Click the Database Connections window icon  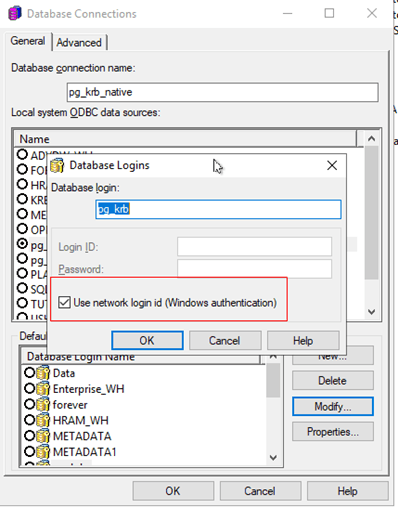click(x=15, y=14)
